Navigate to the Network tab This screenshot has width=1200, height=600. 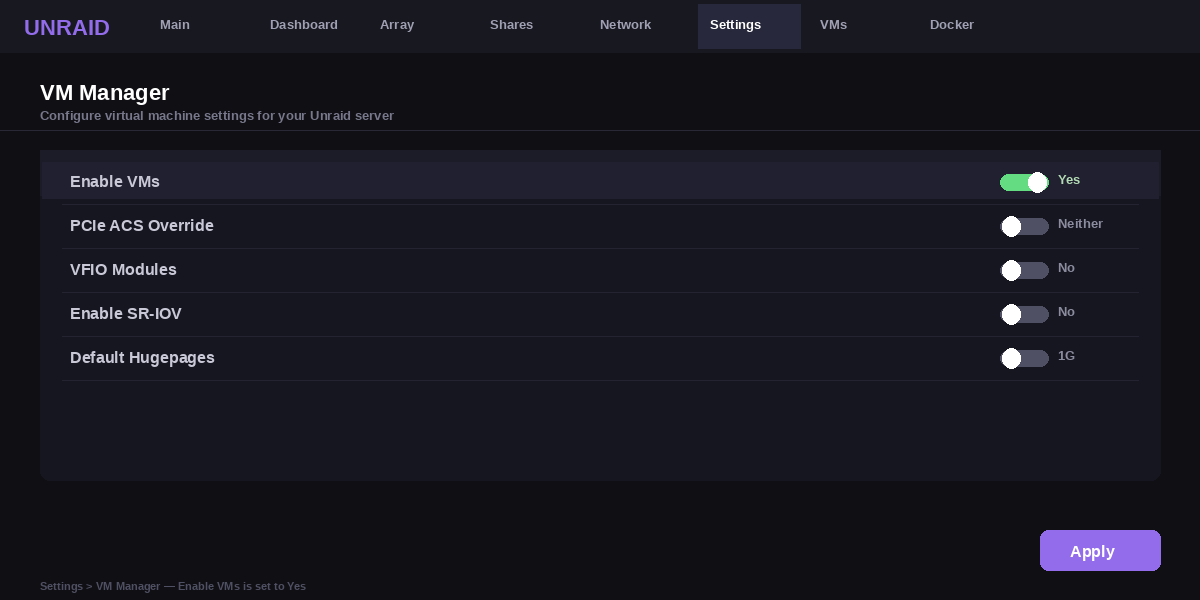click(625, 25)
